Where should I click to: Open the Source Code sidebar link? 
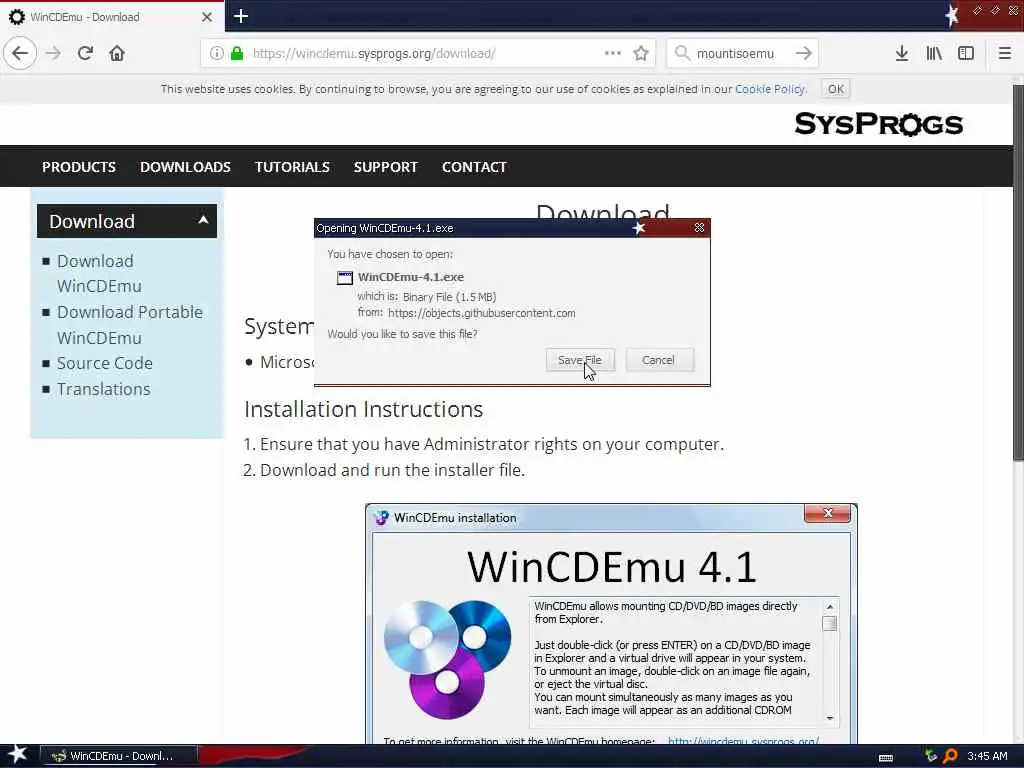pos(104,363)
